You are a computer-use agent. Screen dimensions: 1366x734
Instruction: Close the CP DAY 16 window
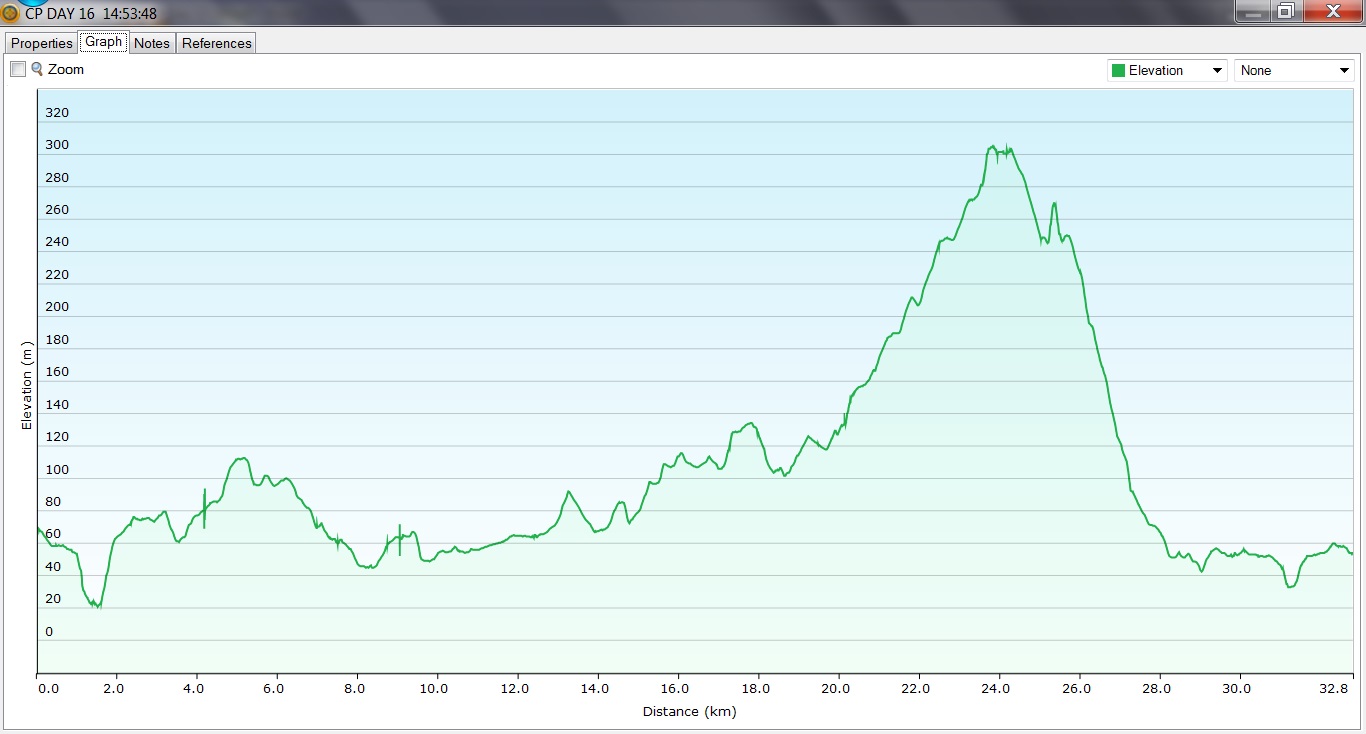(x=1331, y=11)
